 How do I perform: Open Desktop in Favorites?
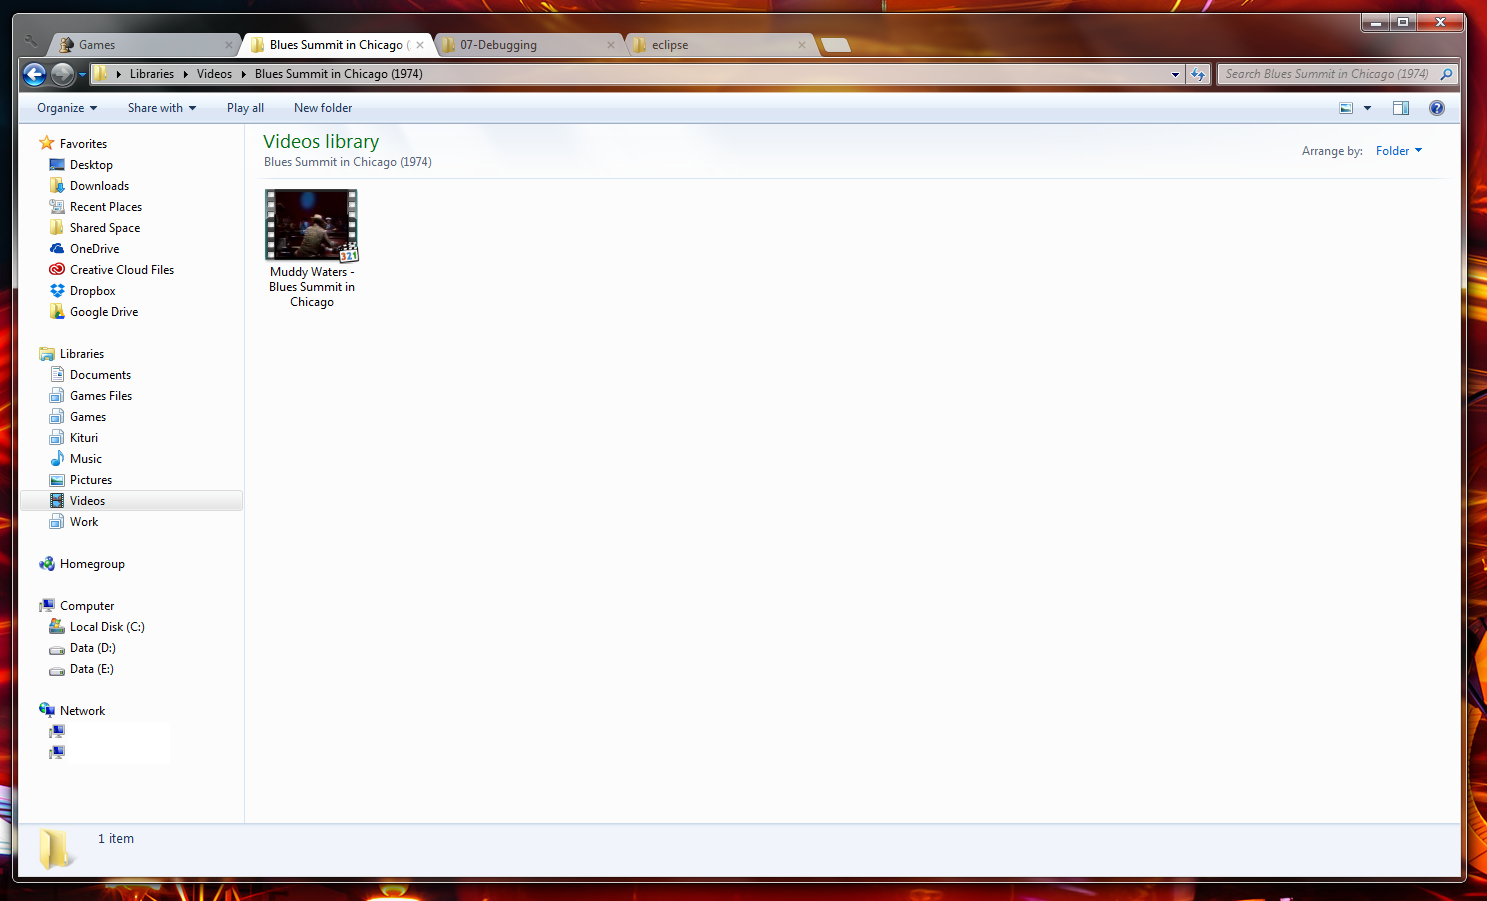[91, 165]
